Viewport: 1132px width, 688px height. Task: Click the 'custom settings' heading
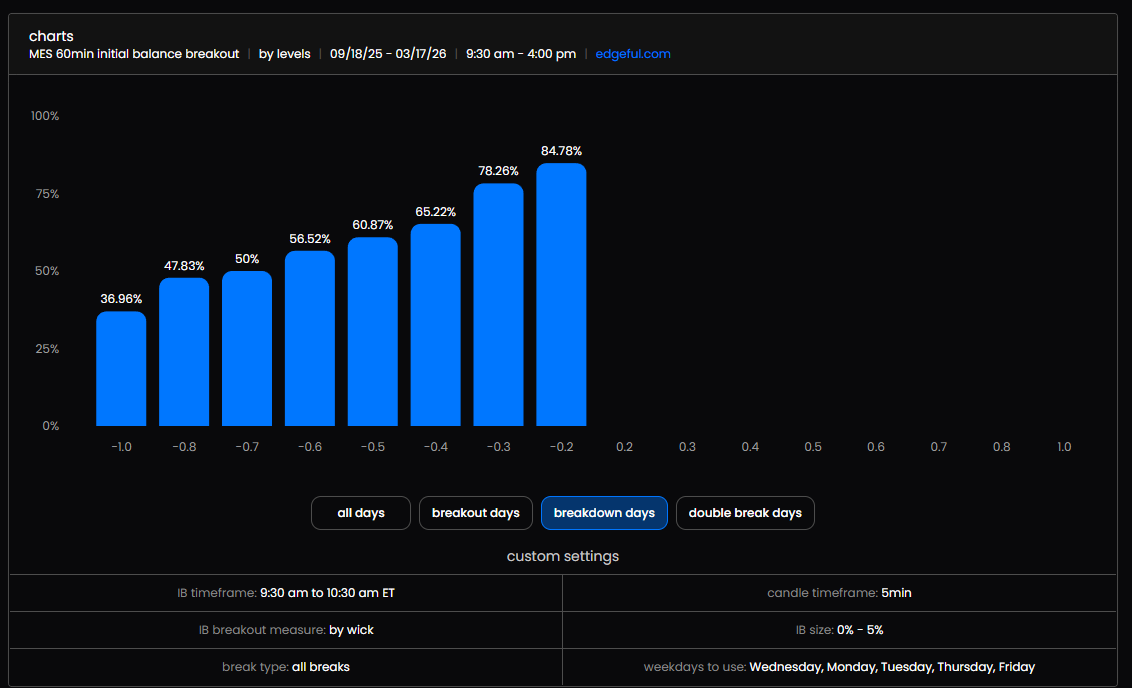tap(563, 557)
